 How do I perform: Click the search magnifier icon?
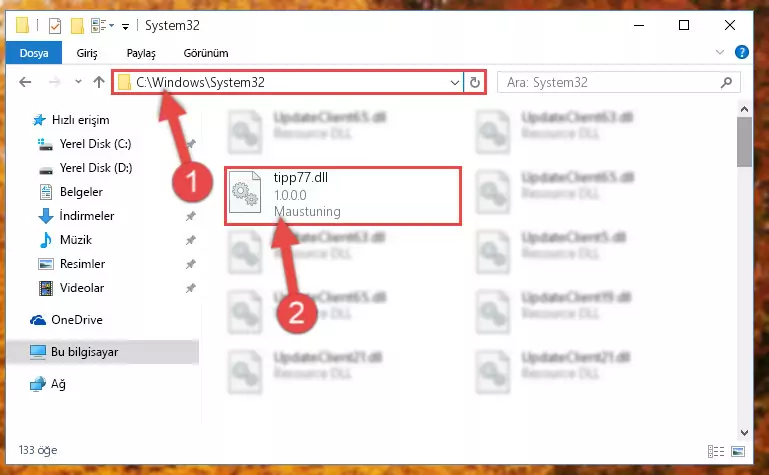click(726, 82)
